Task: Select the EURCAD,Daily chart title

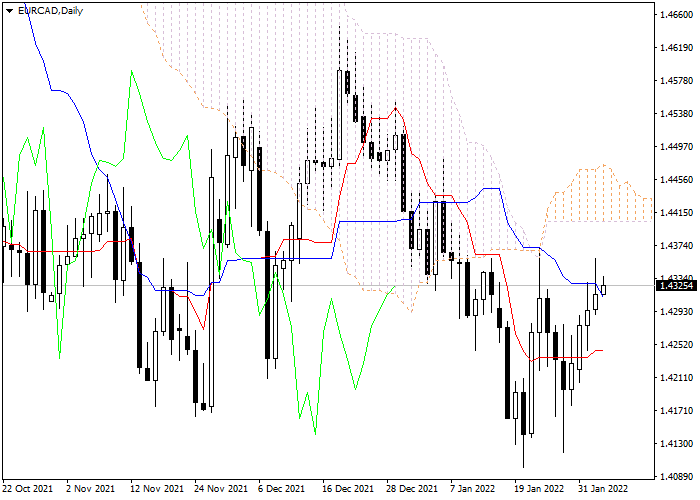Action: point(50,11)
